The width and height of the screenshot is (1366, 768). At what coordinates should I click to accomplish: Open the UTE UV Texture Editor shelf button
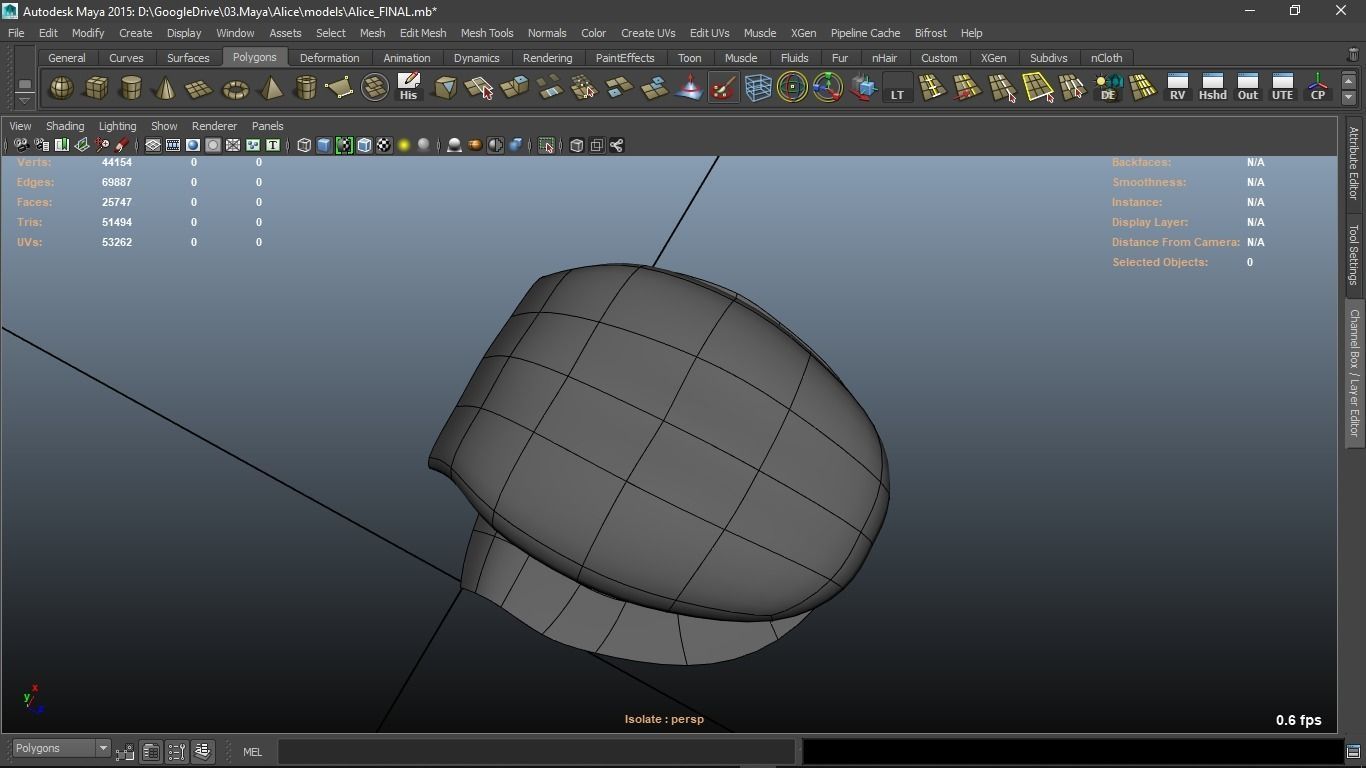[1283, 88]
